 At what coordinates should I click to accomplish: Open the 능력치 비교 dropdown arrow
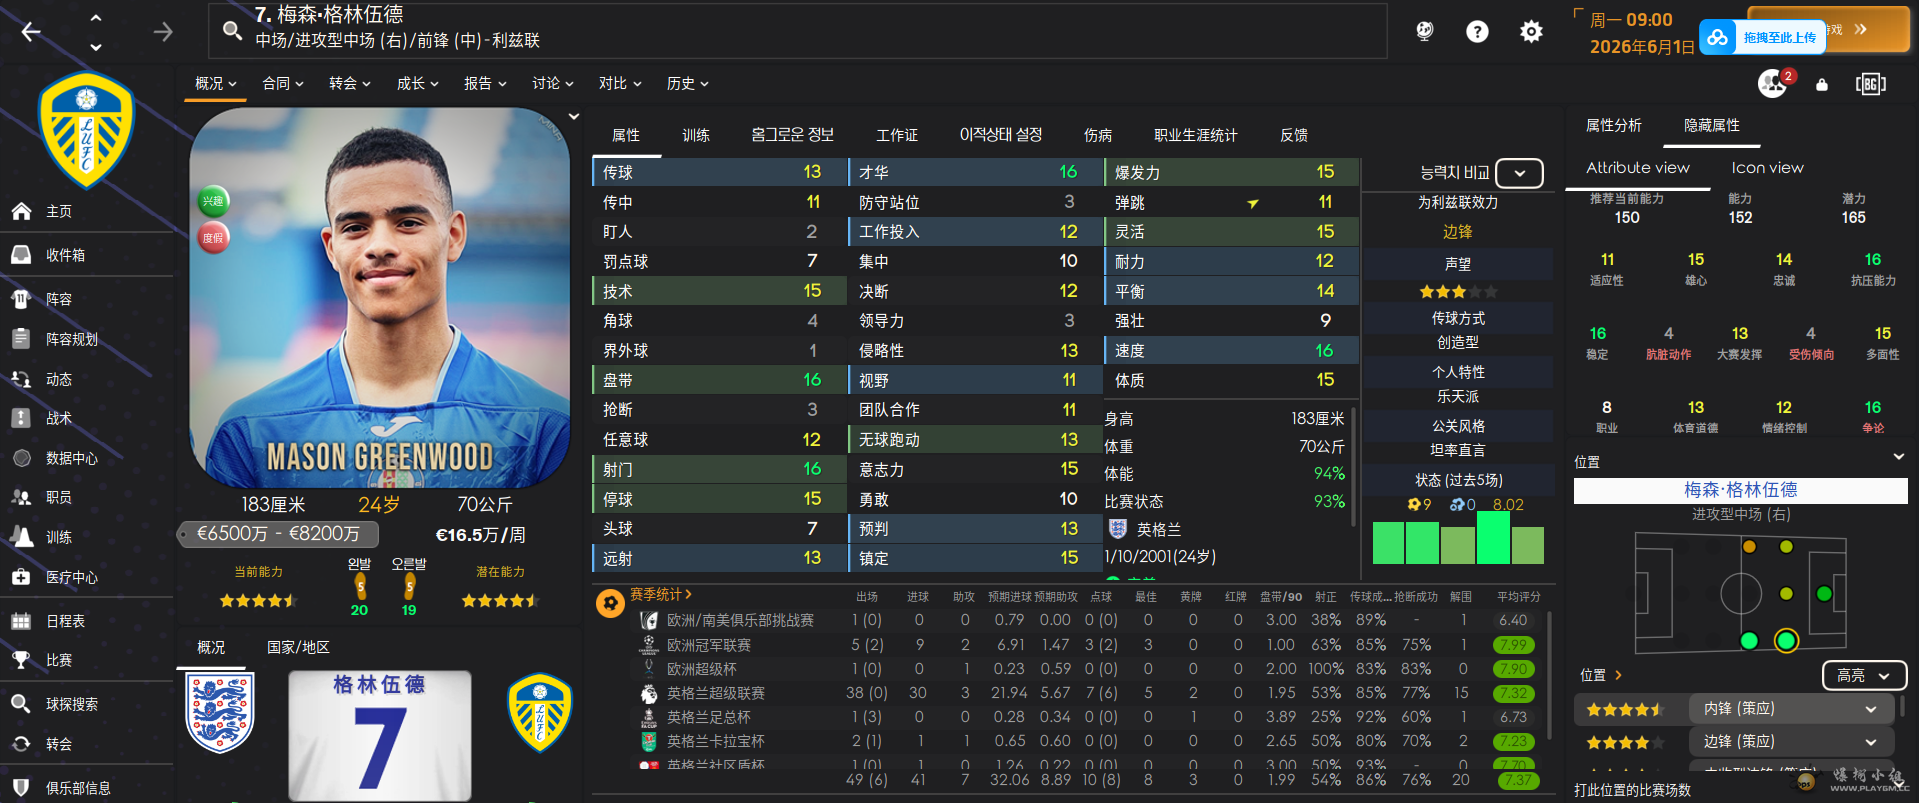click(x=1520, y=173)
